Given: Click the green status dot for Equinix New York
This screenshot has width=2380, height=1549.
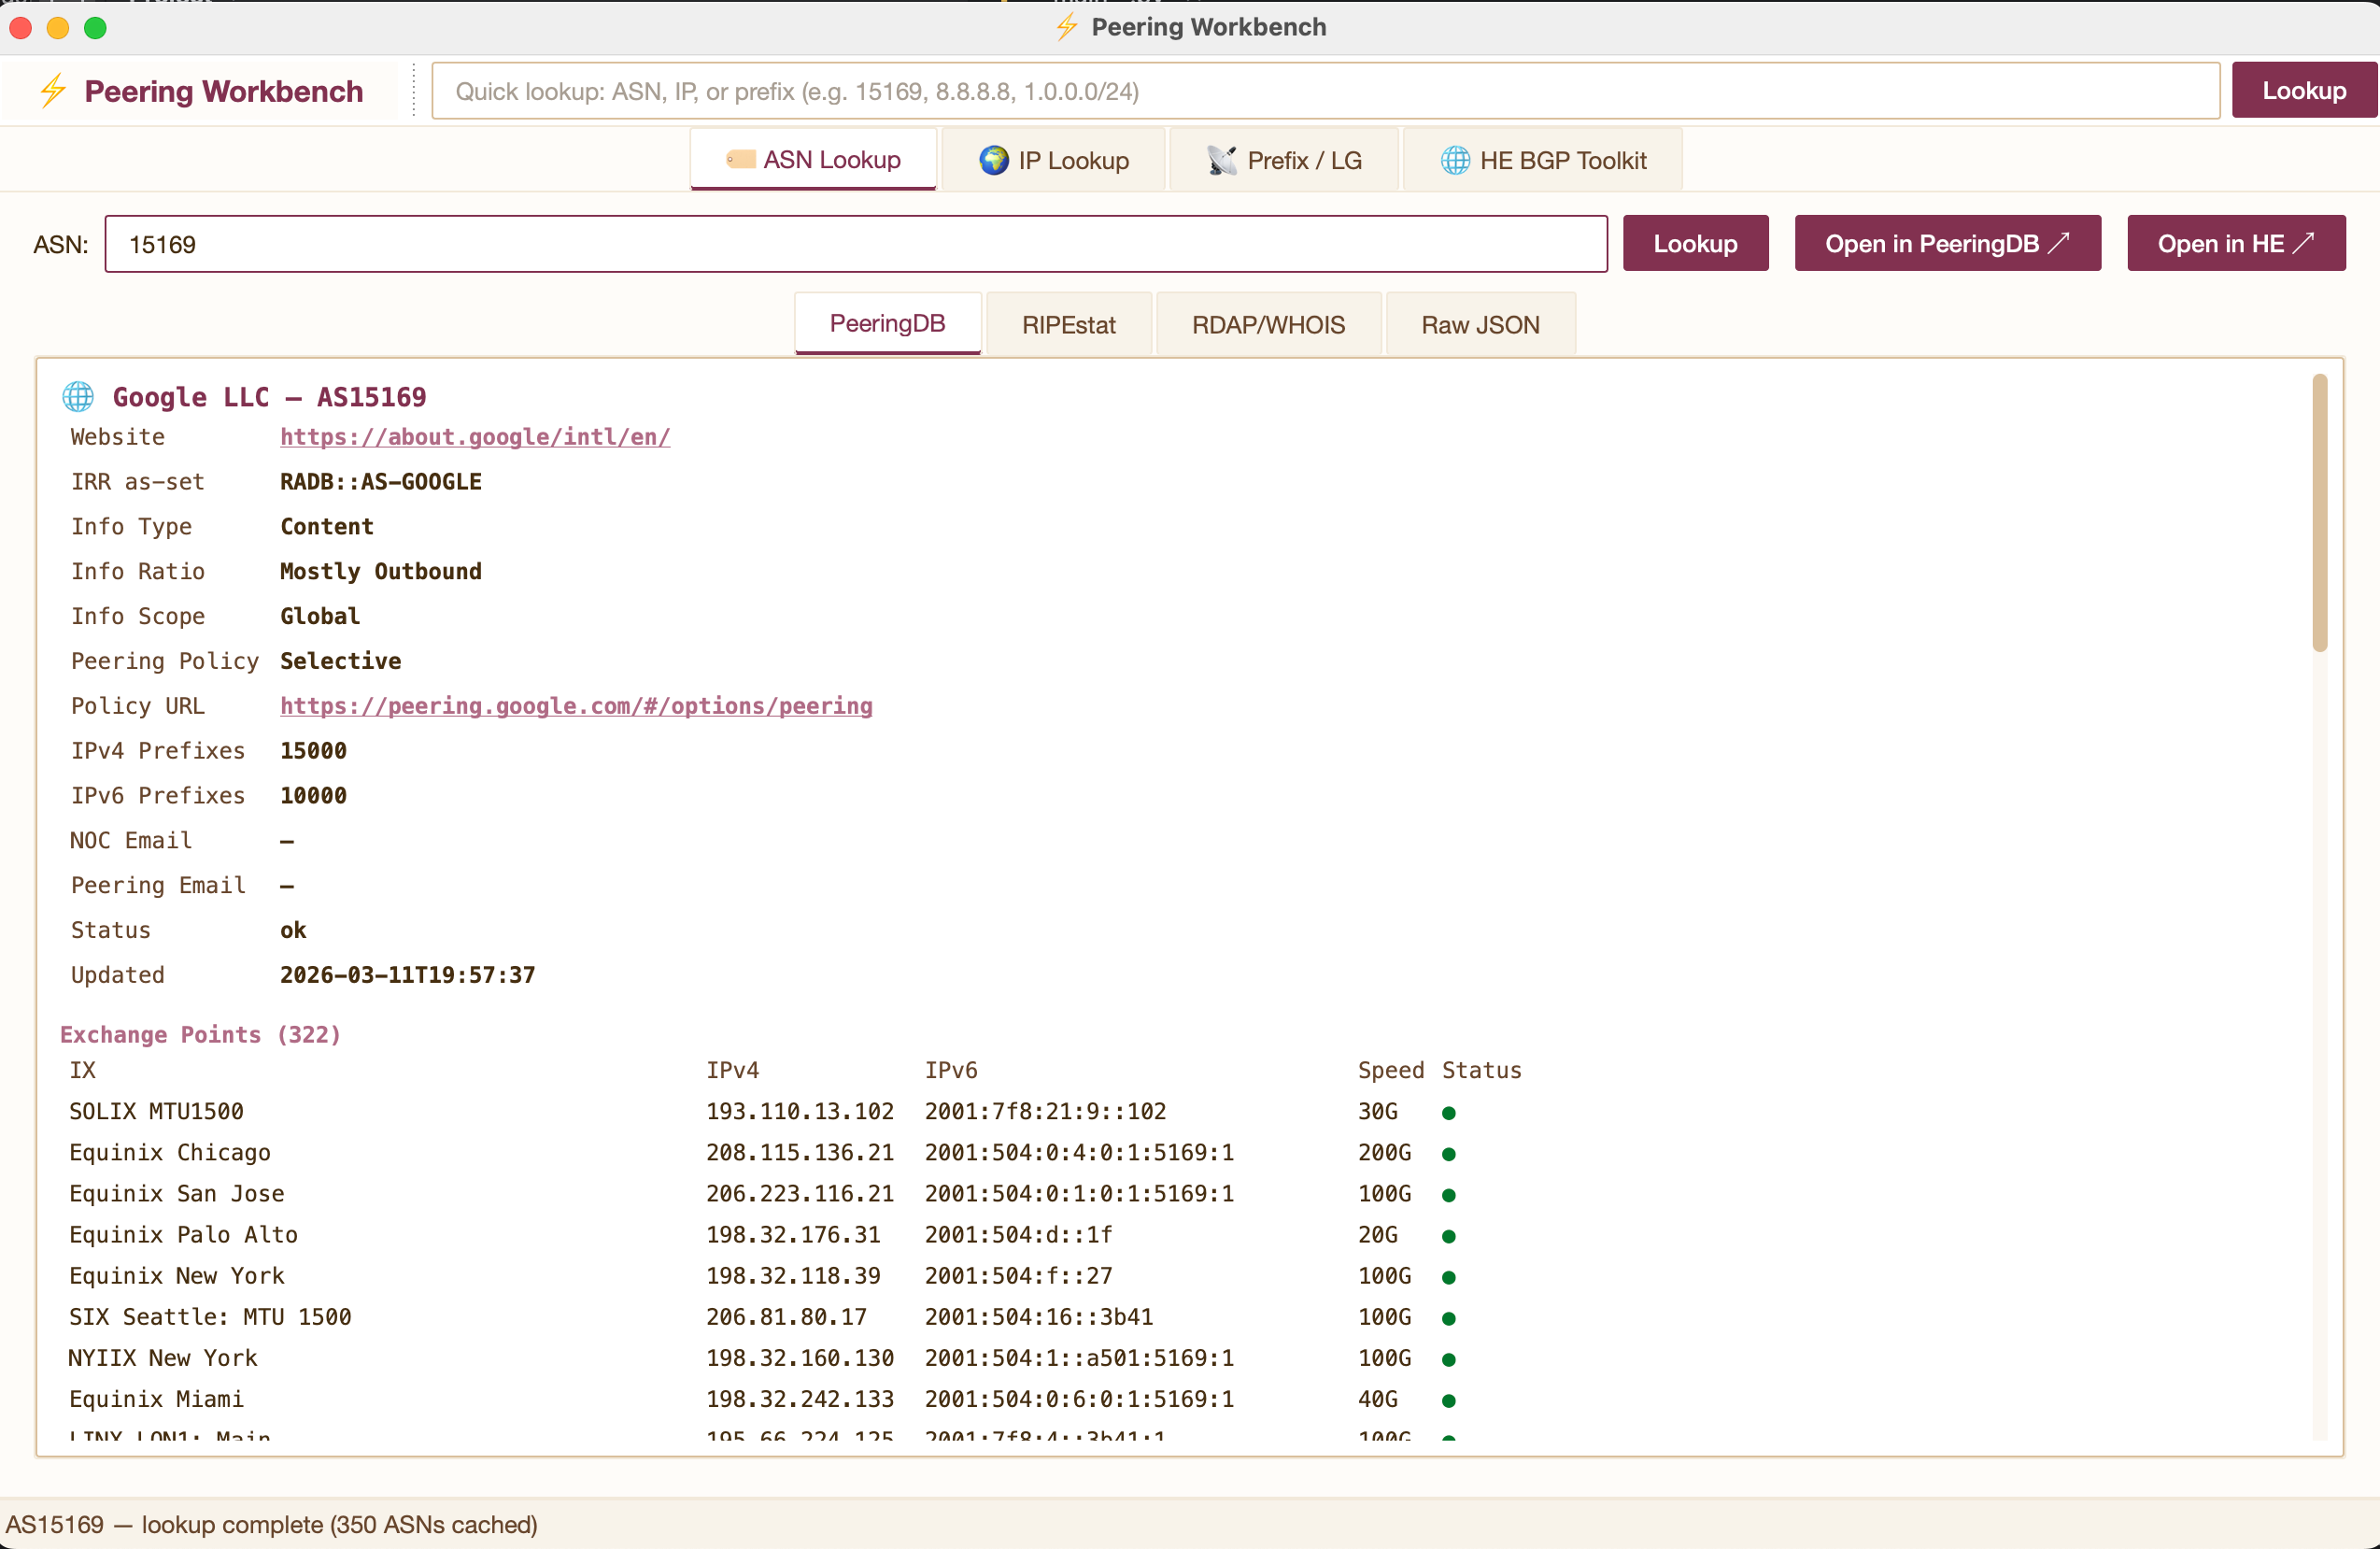Looking at the screenshot, I should click(1448, 1277).
